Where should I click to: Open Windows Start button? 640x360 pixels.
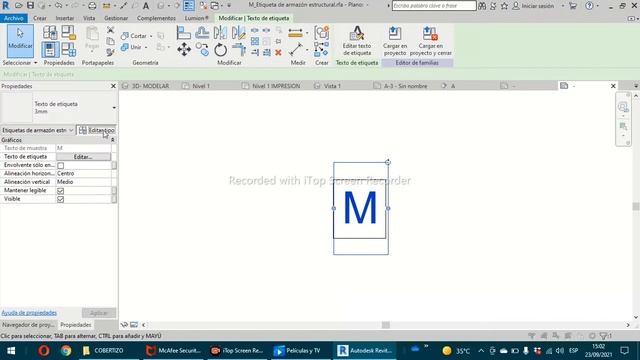(11, 351)
